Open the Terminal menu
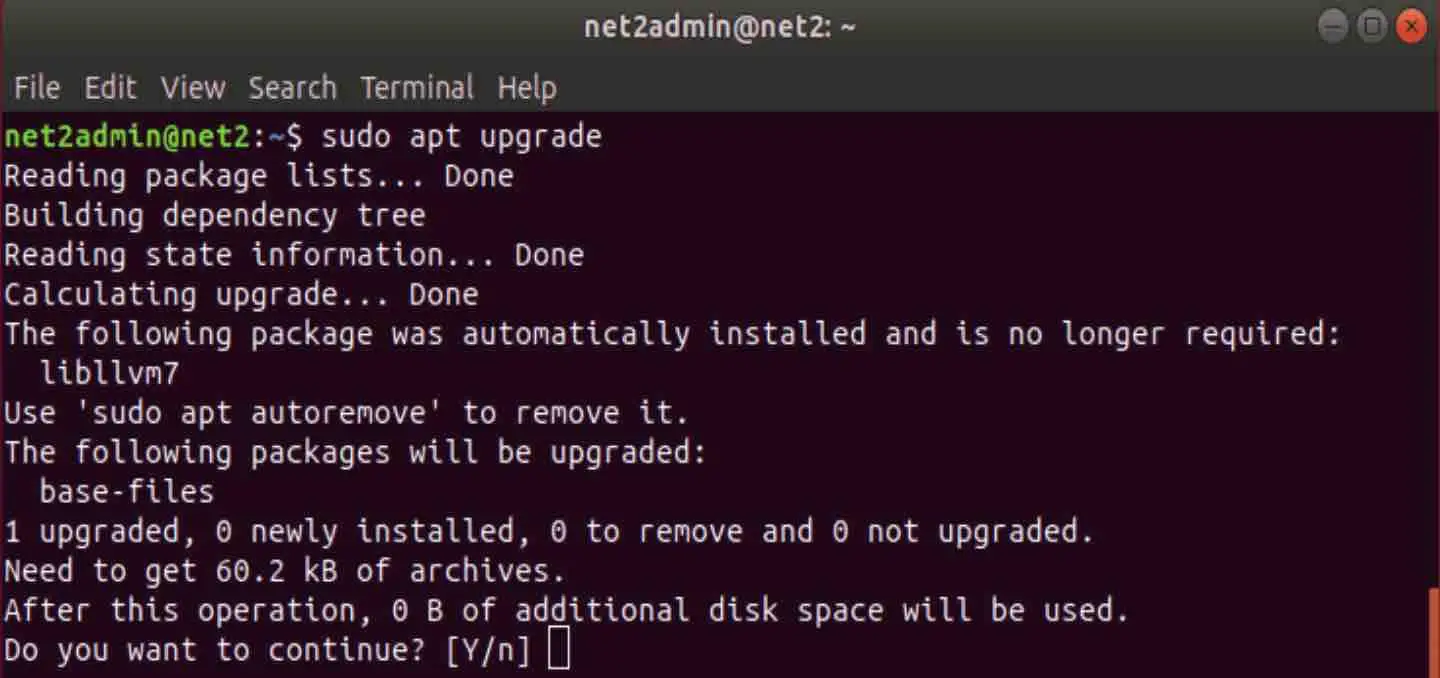The width and height of the screenshot is (1440, 678). pyautogui.click(x=417, y=88)
